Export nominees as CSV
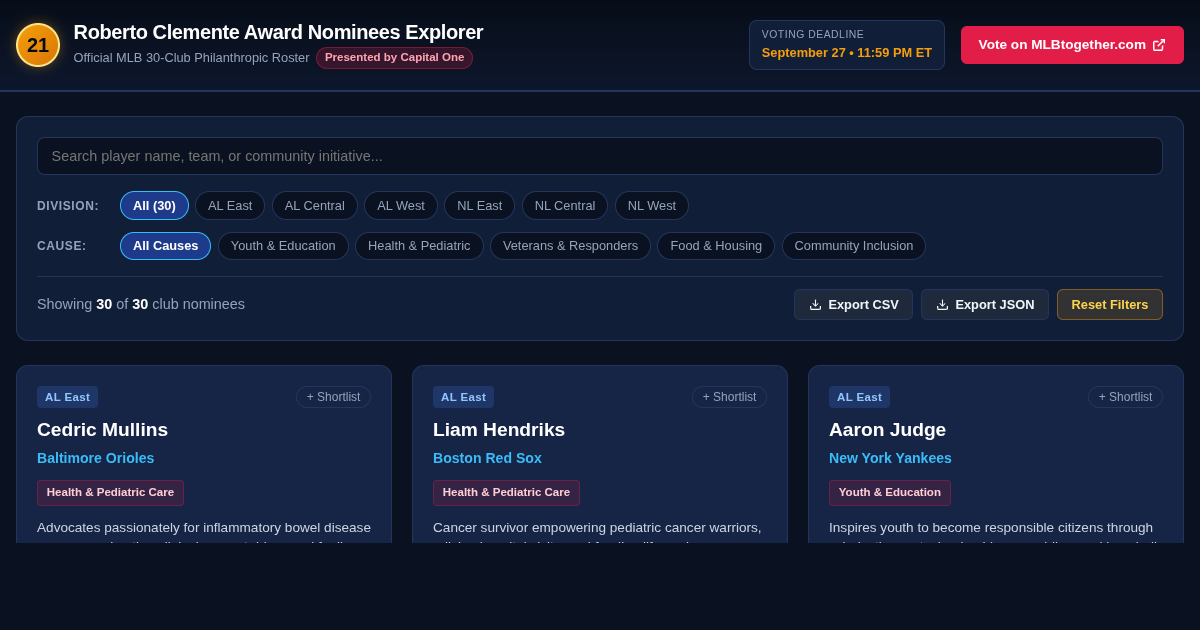Viewport: 1200px width, 630px height. [x=853, y=305]
